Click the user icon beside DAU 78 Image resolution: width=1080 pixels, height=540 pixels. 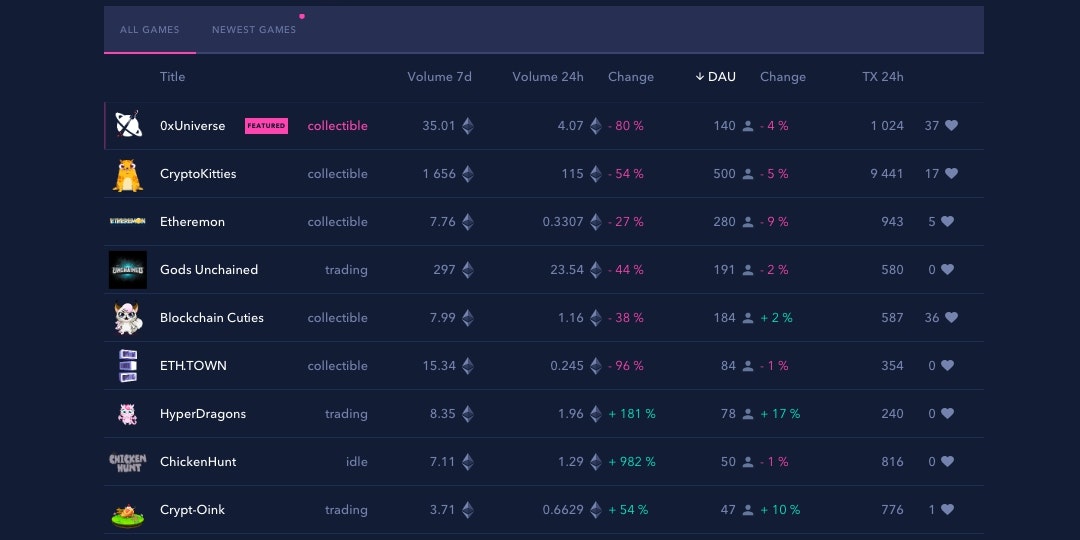point(748,414)
